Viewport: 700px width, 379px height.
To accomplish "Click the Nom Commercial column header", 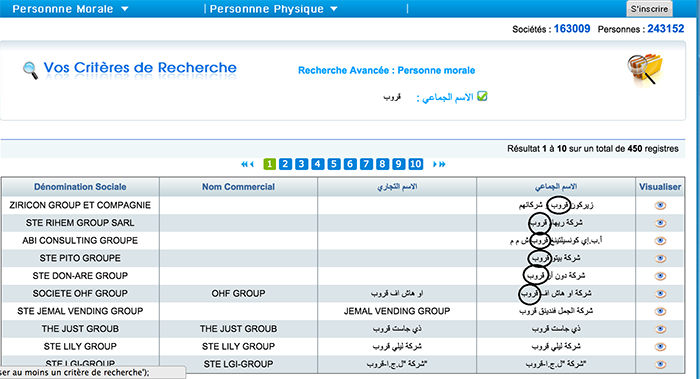I will [238, 187].
